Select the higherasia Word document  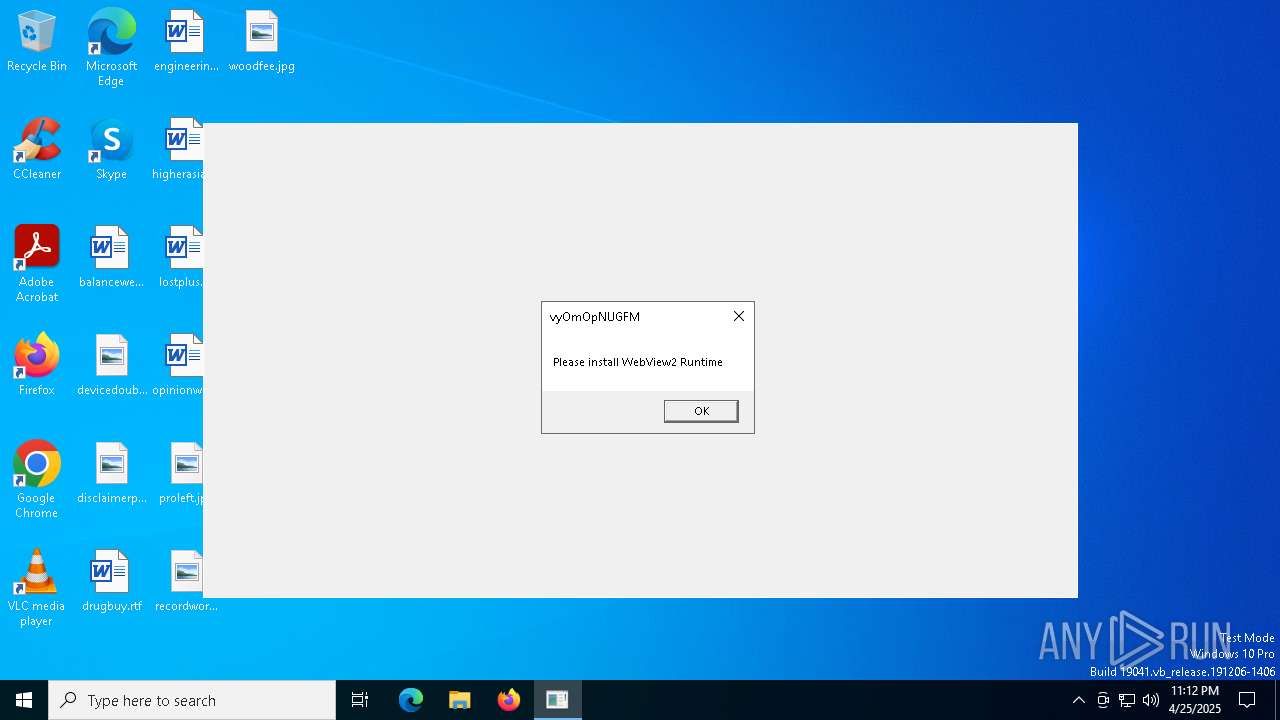(x=178, y=150)
